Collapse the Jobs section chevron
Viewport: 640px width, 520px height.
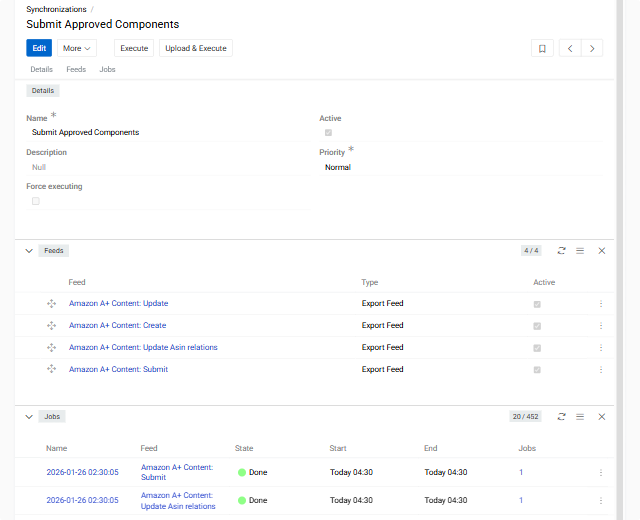click(29, 416)
